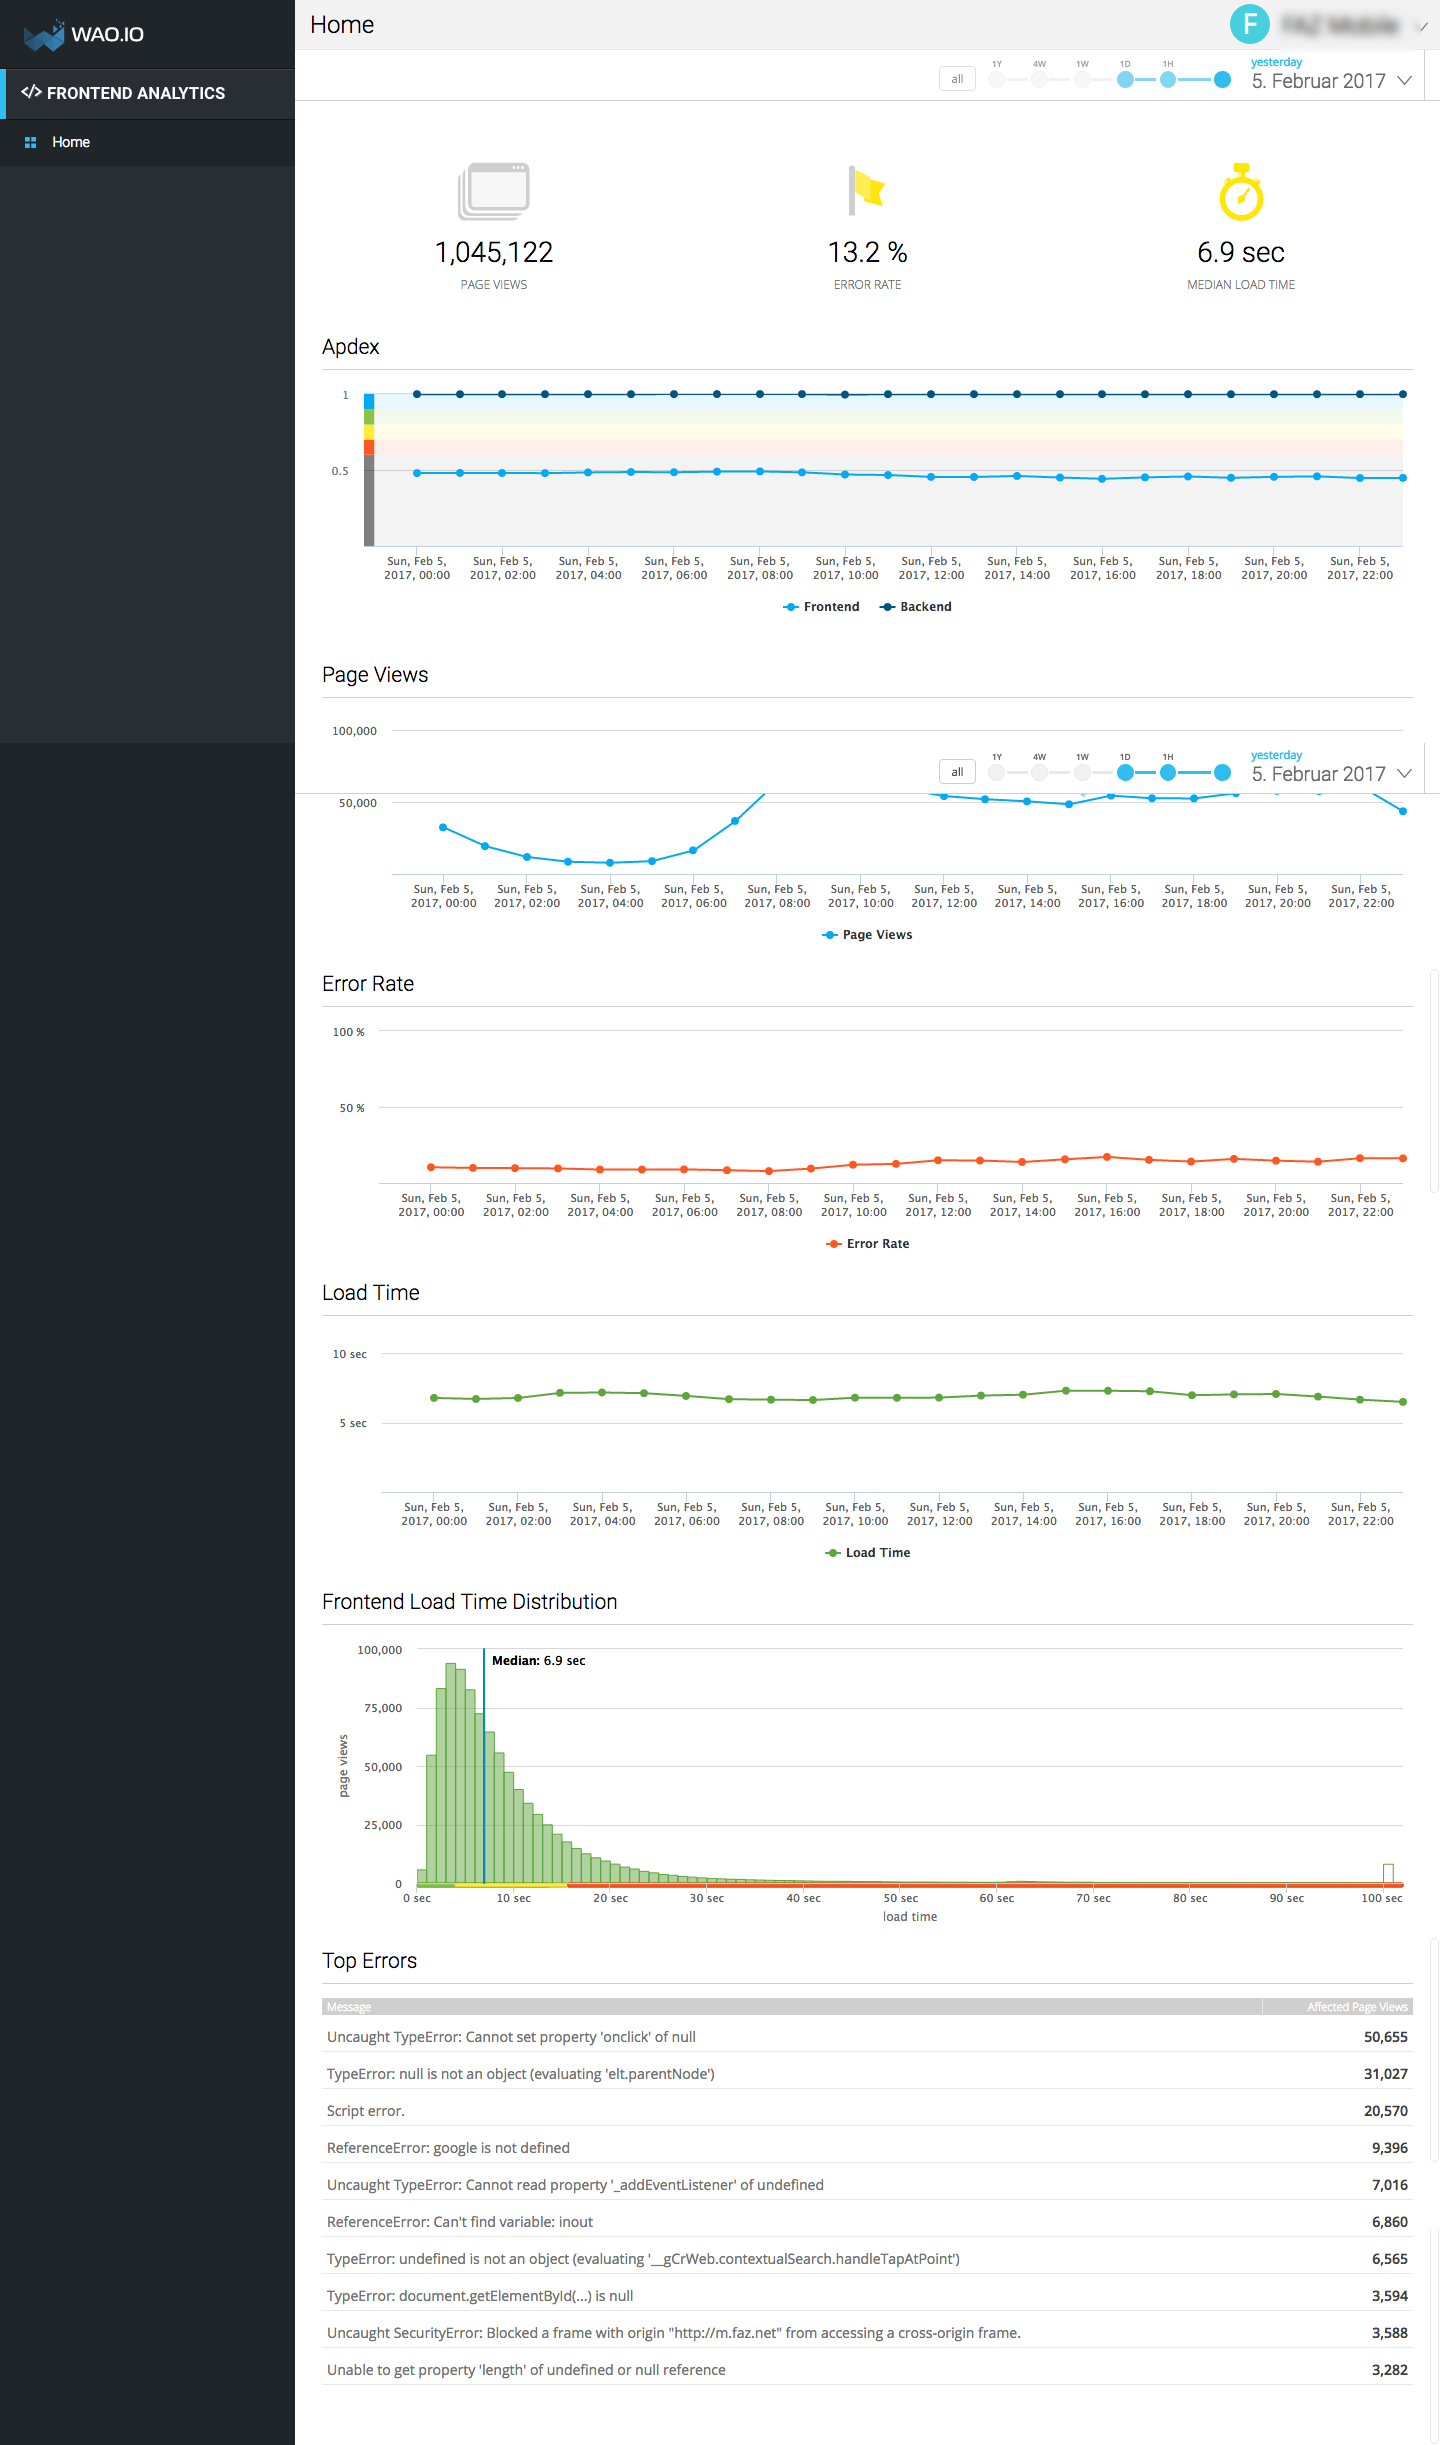Click the 31,027 affected page views count
The image size is (1440, 2445).
click(1385, 2074)
